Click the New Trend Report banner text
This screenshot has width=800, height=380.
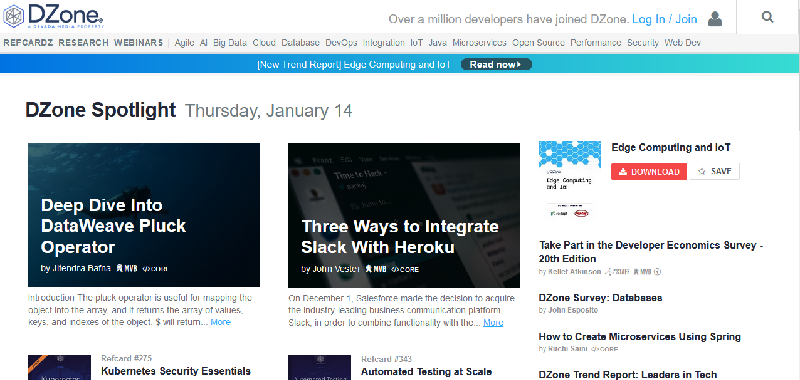point(354,65)
